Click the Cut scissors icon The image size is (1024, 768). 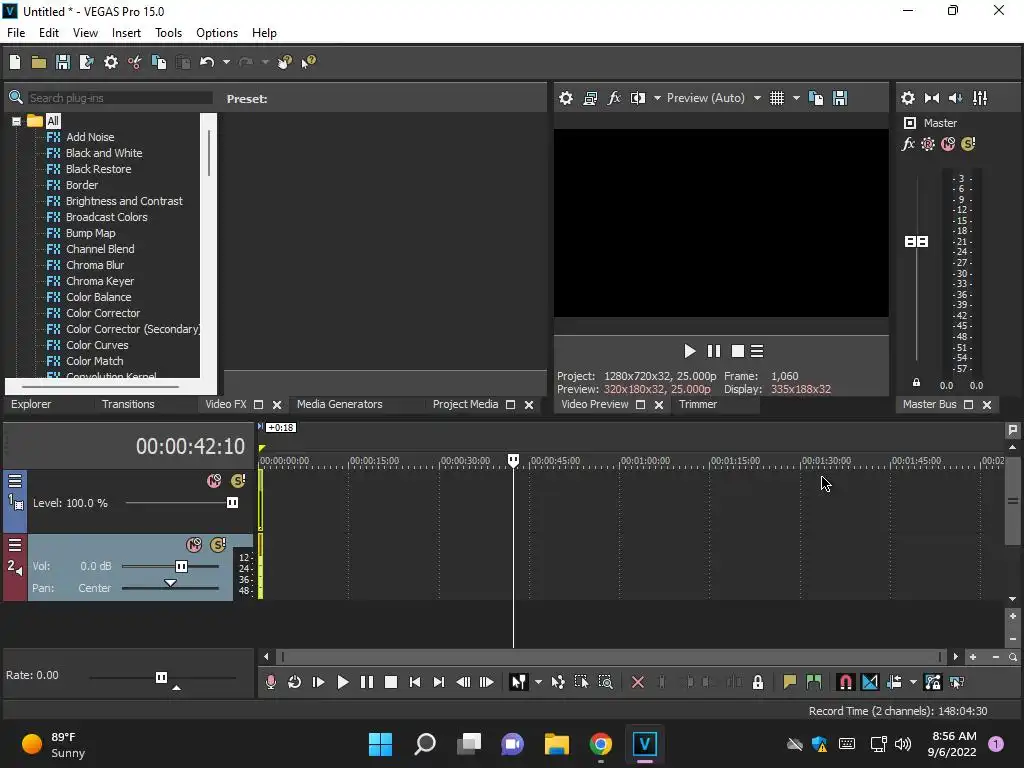pyautogui.click(x=135, y=62)
